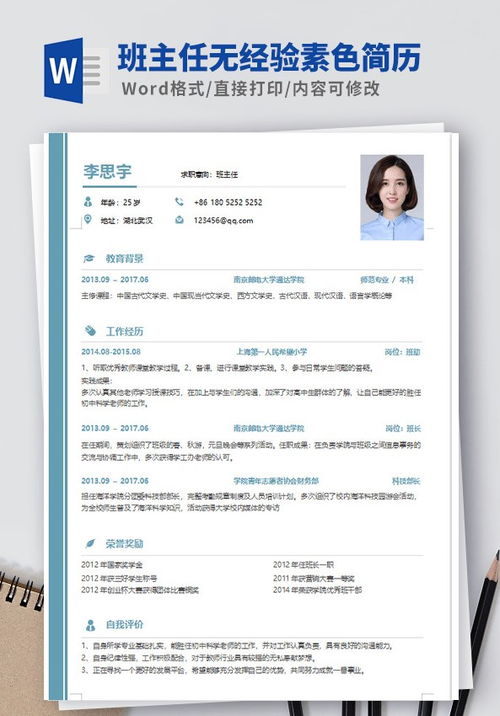Click the subtitle Word格式/直接打印/内容可修改

(x=251, y=89)
